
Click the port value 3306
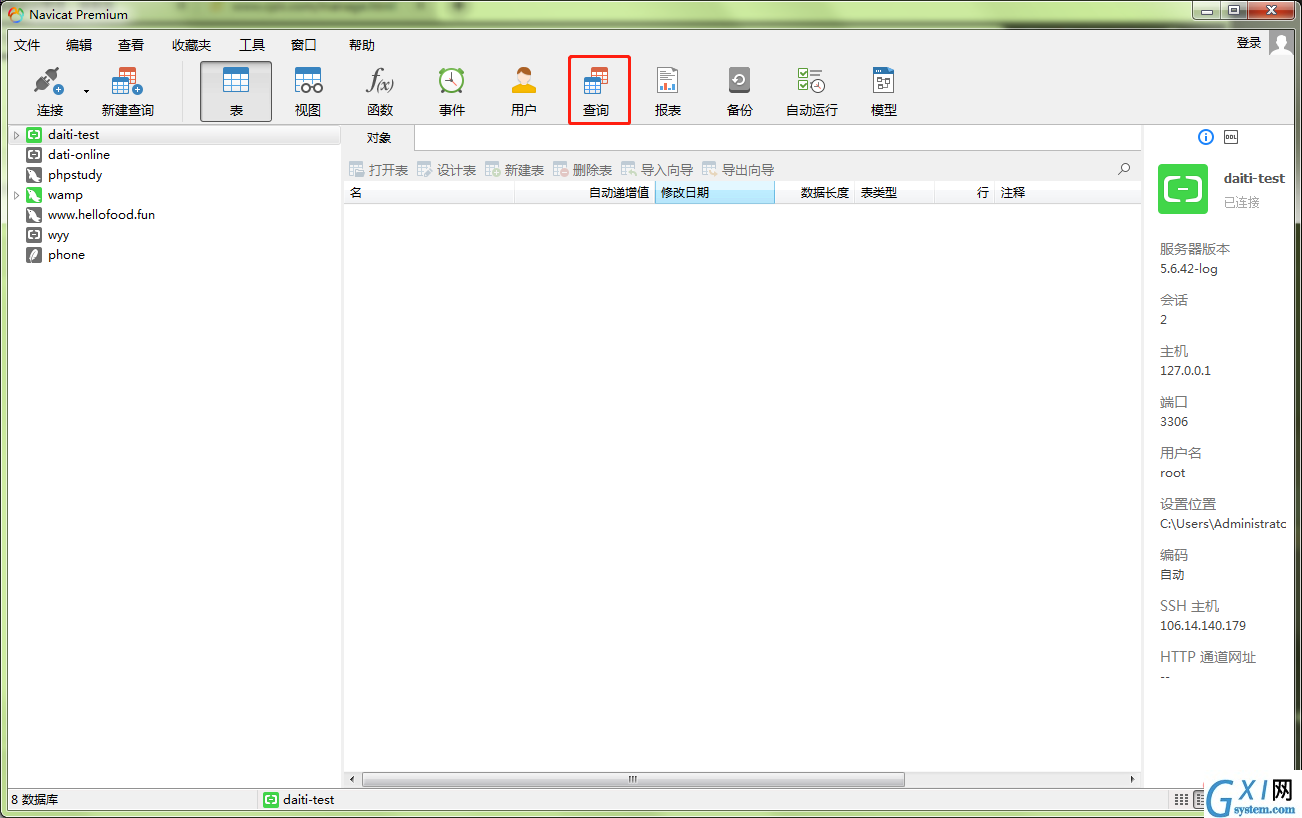[1174, 422]
